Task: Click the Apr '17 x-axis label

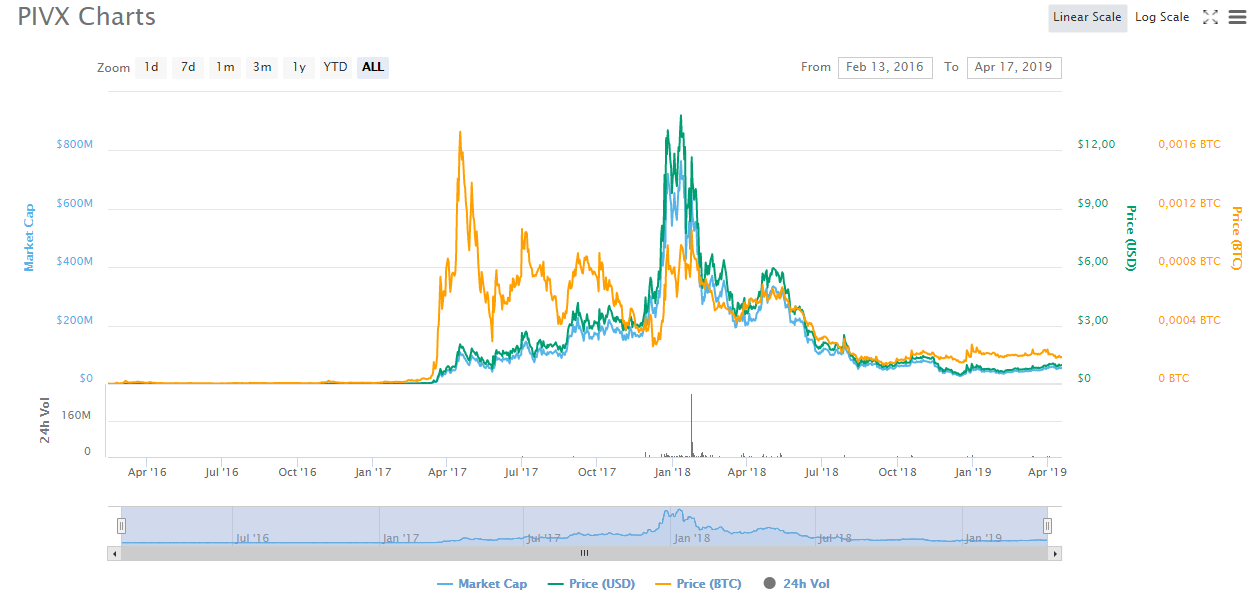Action: pos(447,472)
